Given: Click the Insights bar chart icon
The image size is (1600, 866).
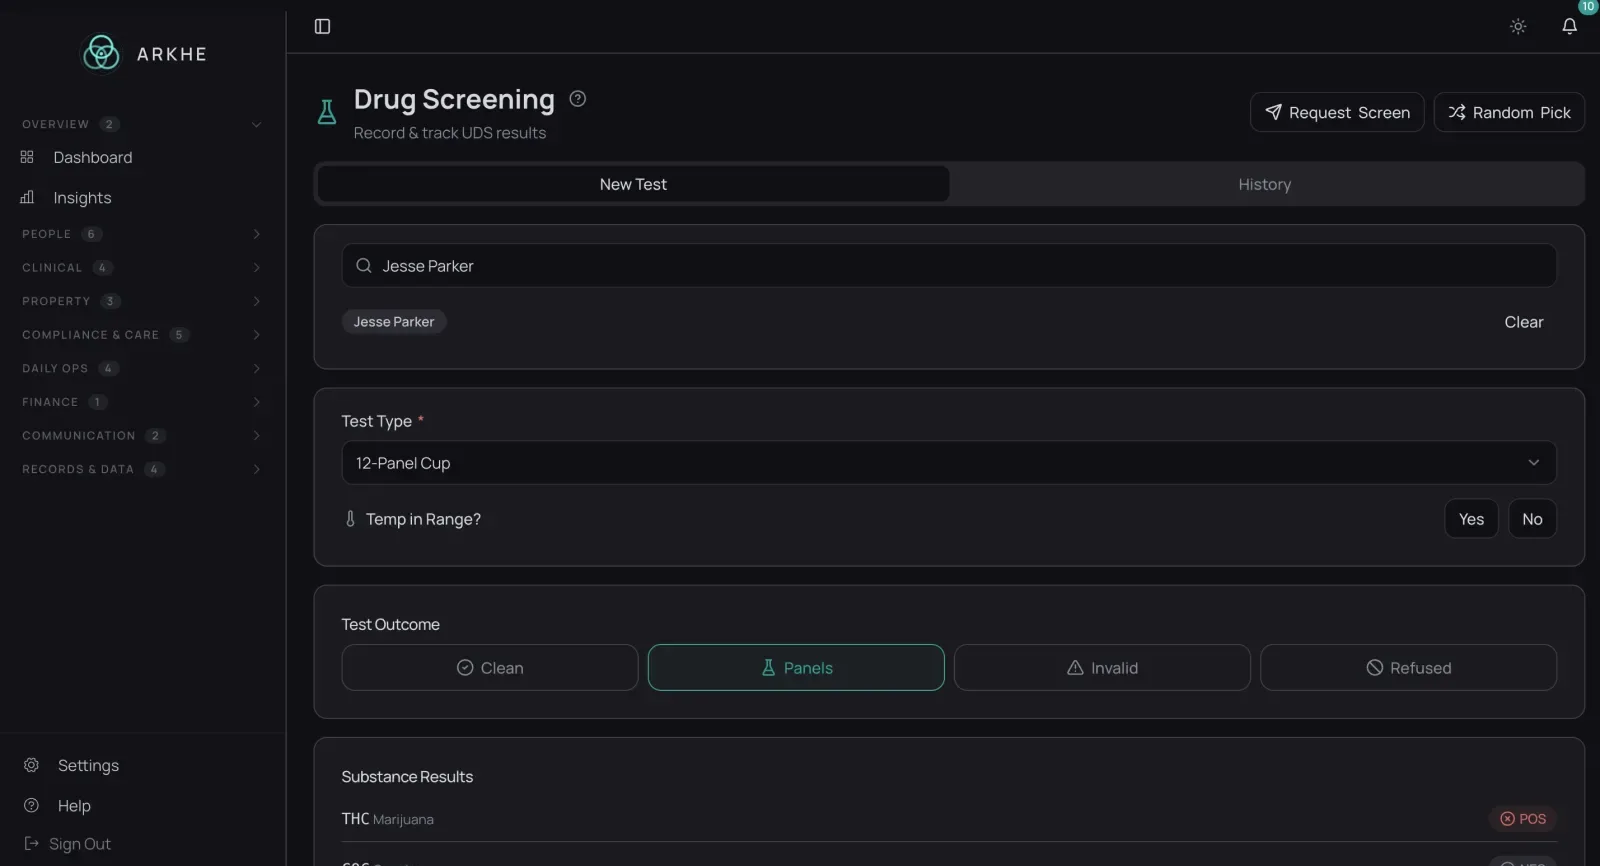Looking at the screenshot, I should click(27, 197).
